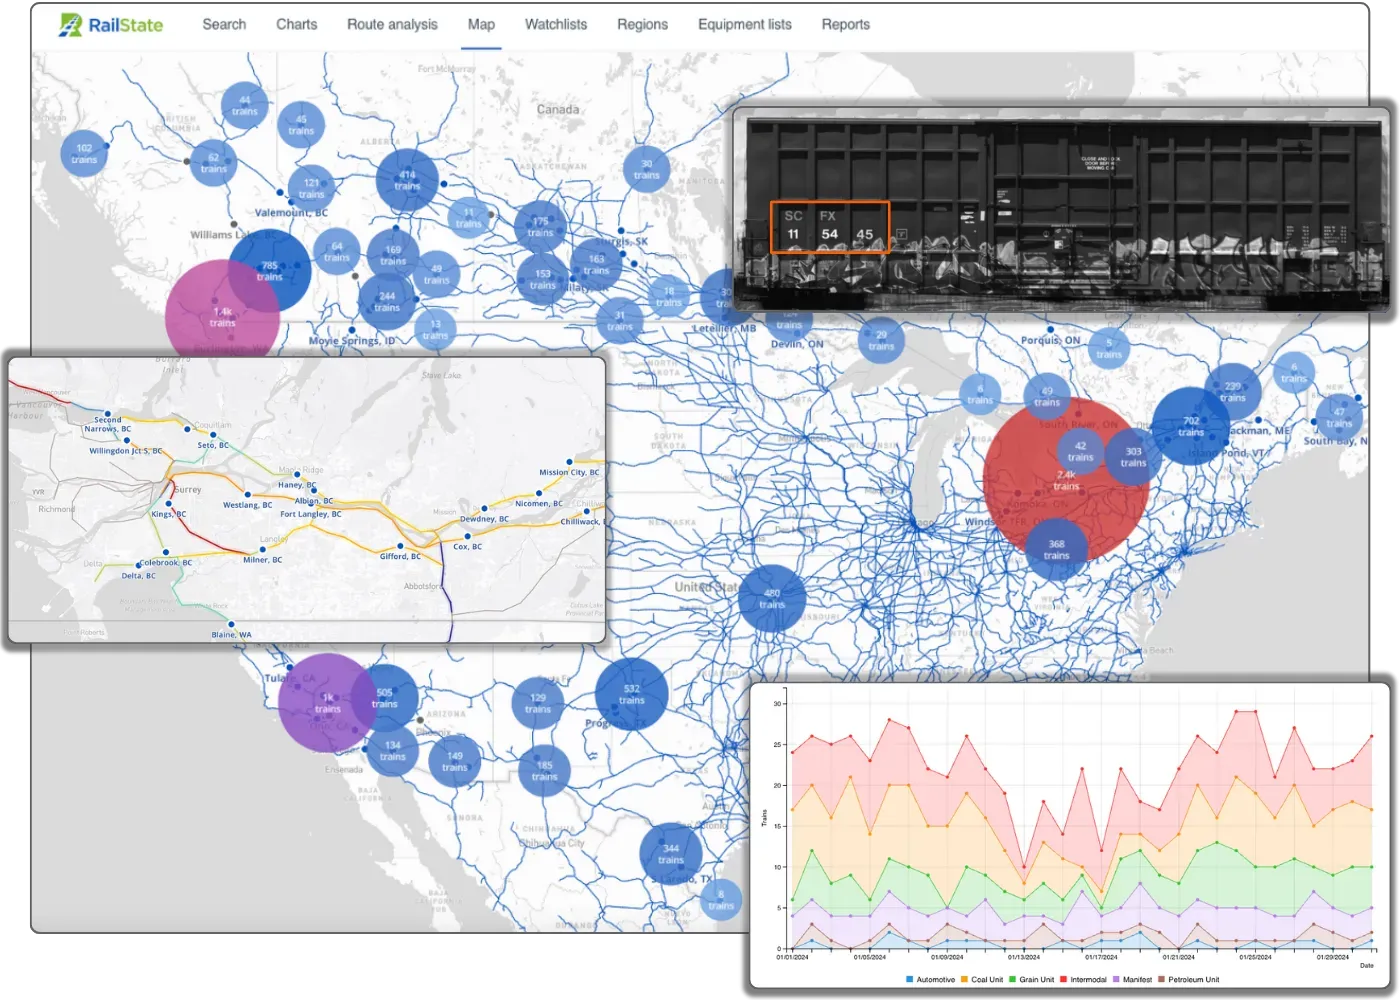
Task: Click the 344 trains cluster
Action: 671,854
